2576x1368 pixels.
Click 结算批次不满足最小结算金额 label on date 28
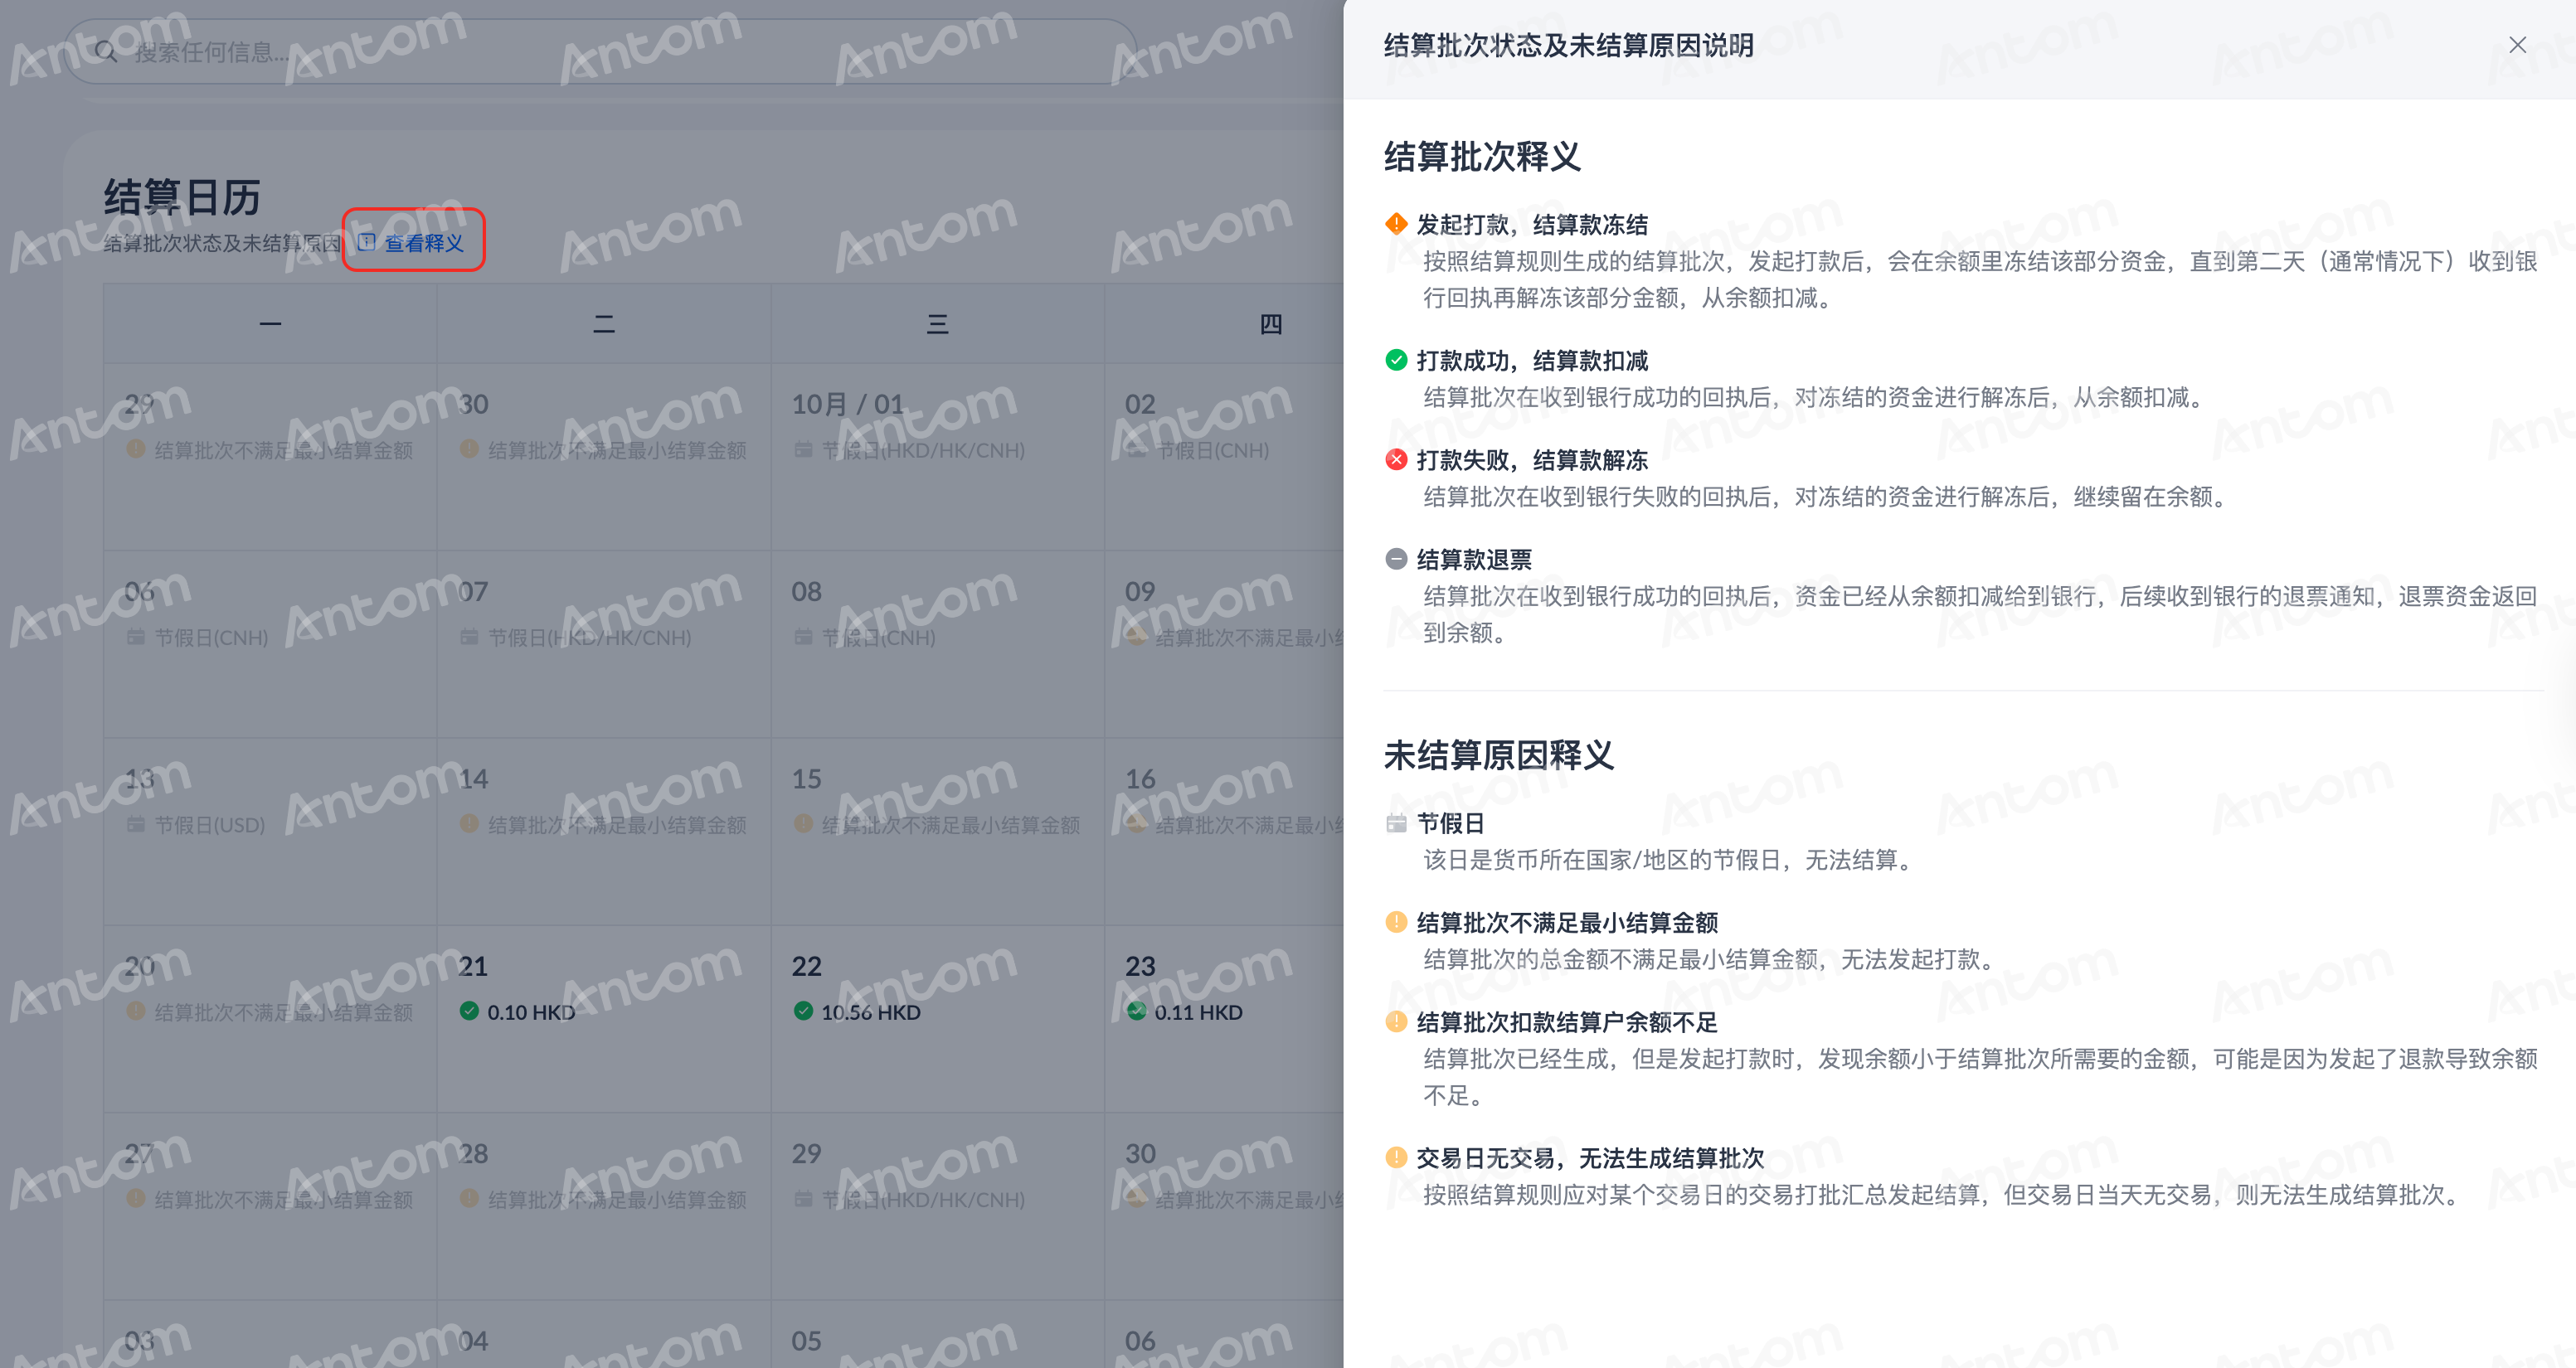click(617, 1199)
